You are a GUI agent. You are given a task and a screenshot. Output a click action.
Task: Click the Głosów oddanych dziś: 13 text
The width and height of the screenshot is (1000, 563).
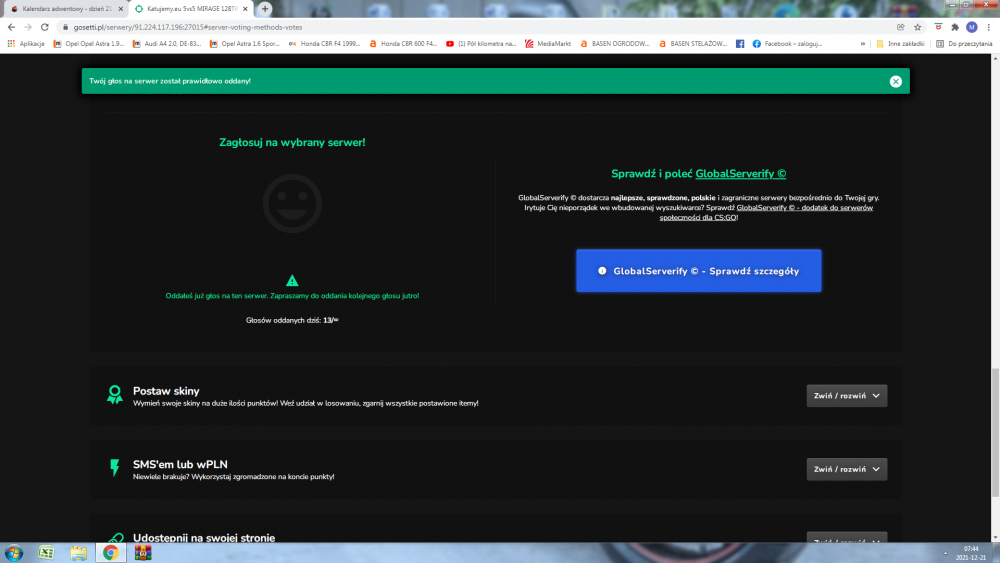292,320
